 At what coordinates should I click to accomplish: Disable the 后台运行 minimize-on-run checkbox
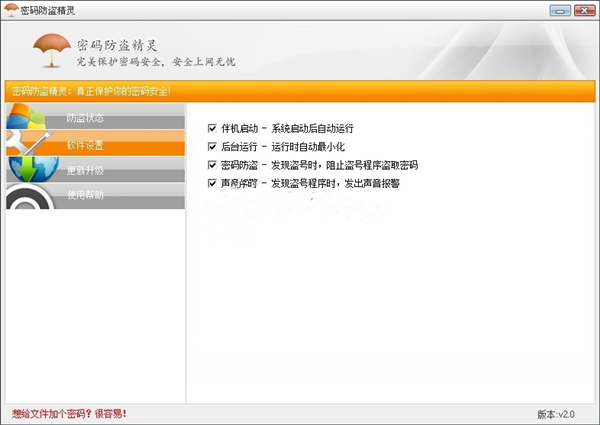point(212,147)
